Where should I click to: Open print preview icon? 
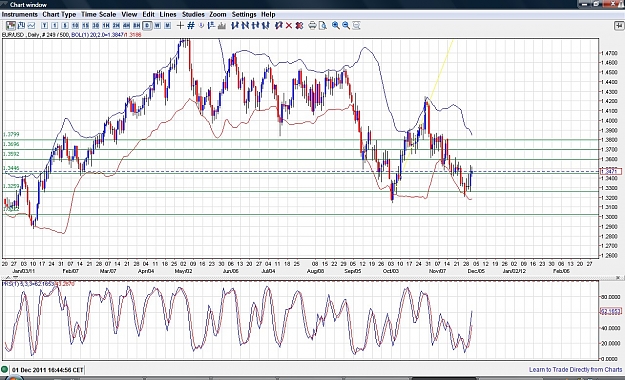323,26
